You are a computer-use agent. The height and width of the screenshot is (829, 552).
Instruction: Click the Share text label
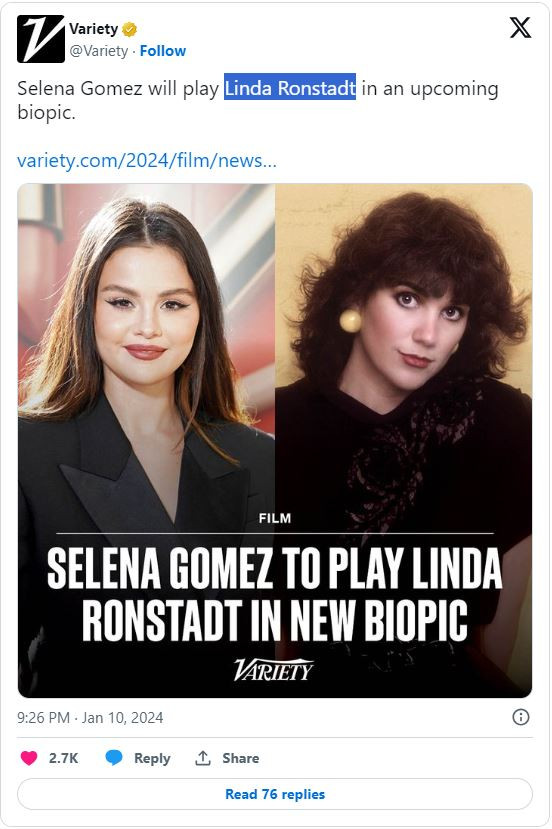coord(241,758)
